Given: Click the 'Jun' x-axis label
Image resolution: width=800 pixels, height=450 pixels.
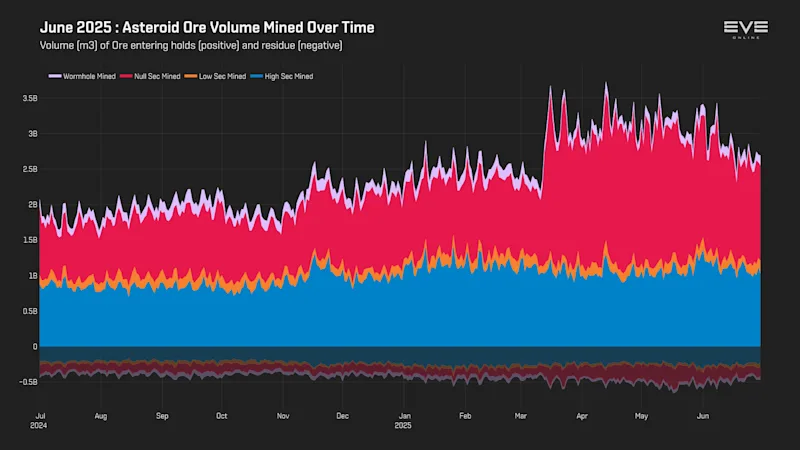Looking at the screenshot, I should click(703, 416).
